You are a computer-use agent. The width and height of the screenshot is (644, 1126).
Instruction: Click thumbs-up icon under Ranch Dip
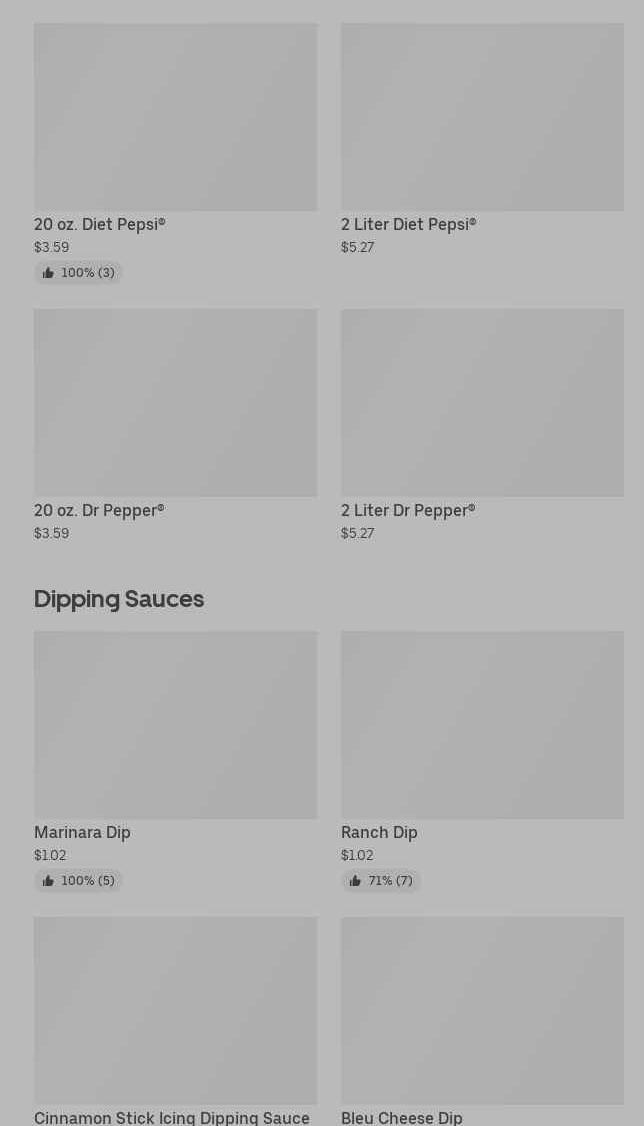coord(355,881)
